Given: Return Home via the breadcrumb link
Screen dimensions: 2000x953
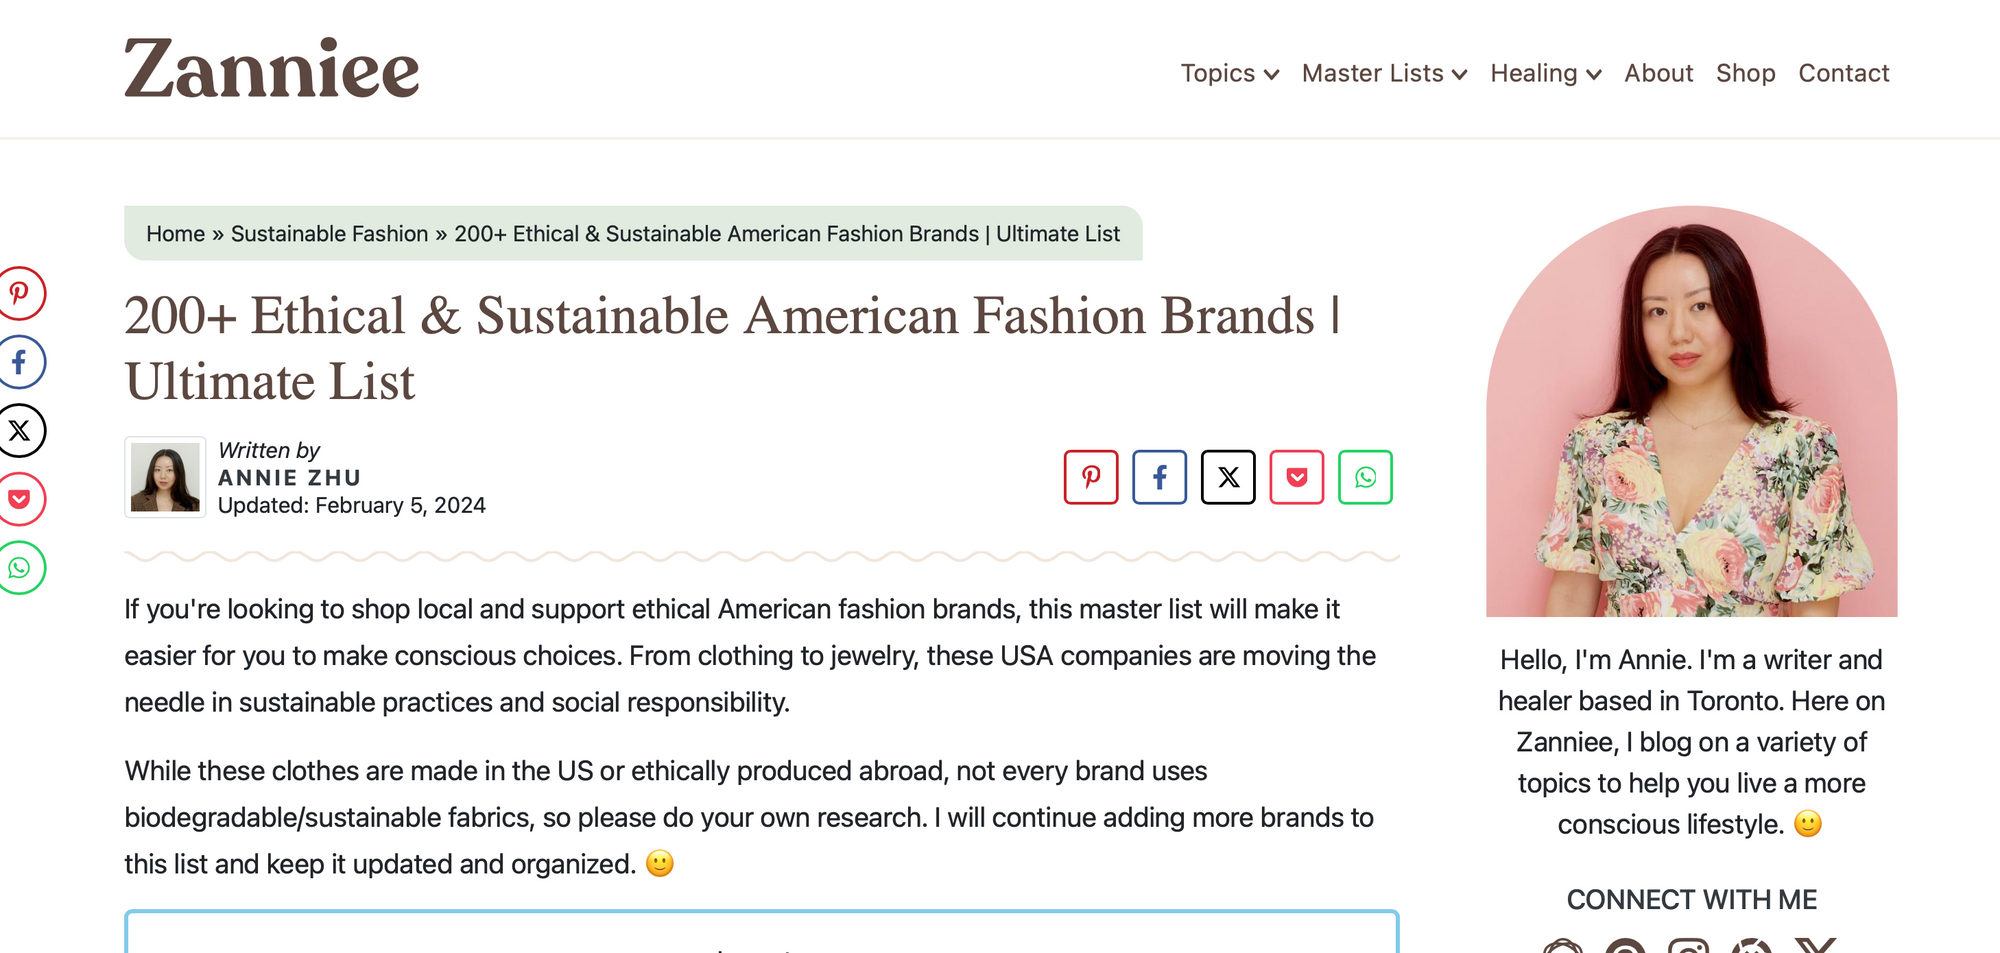Looking at the screenshot, I should coord(176,233).
